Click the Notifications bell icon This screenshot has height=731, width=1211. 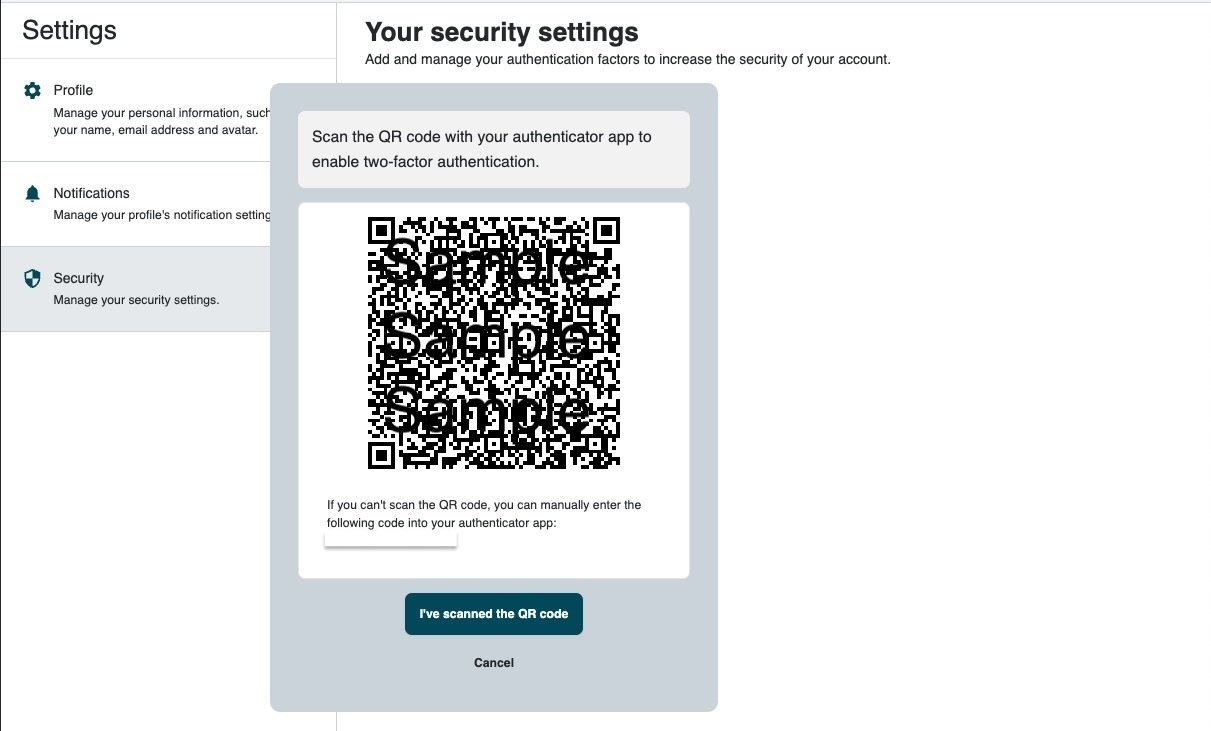[x=32, y=194]
